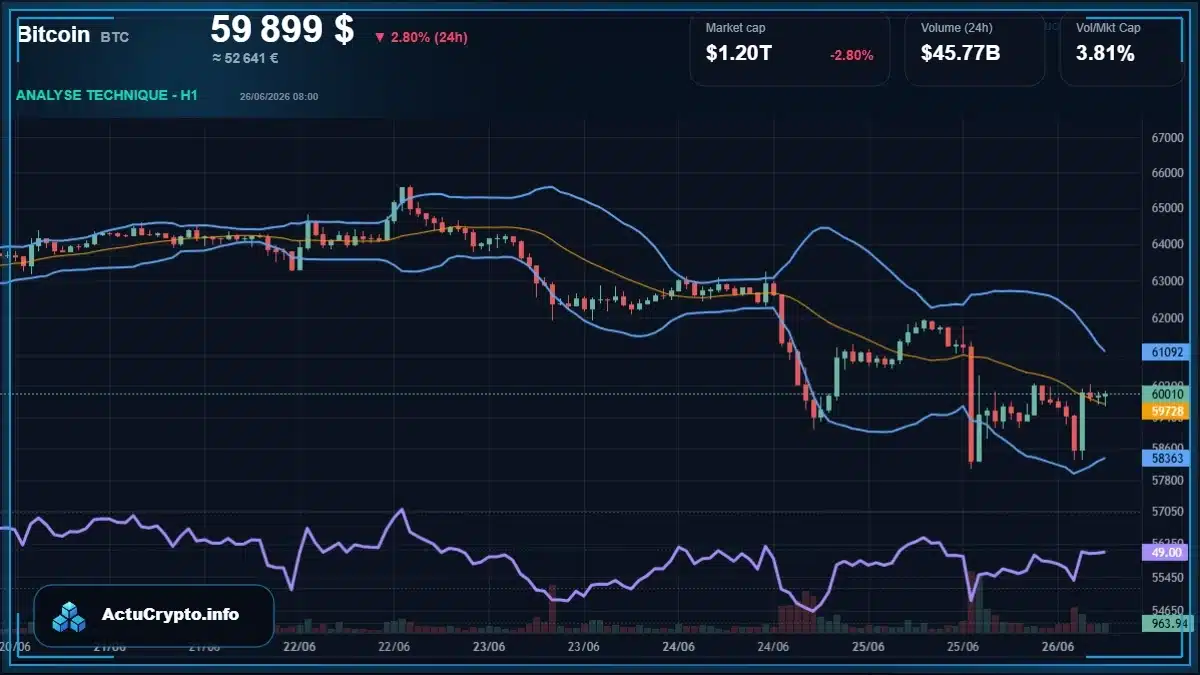Click the 63000 price axis label
Image resolution: width=1200 pixels, height=675 pixels.
coord(1167,281)
